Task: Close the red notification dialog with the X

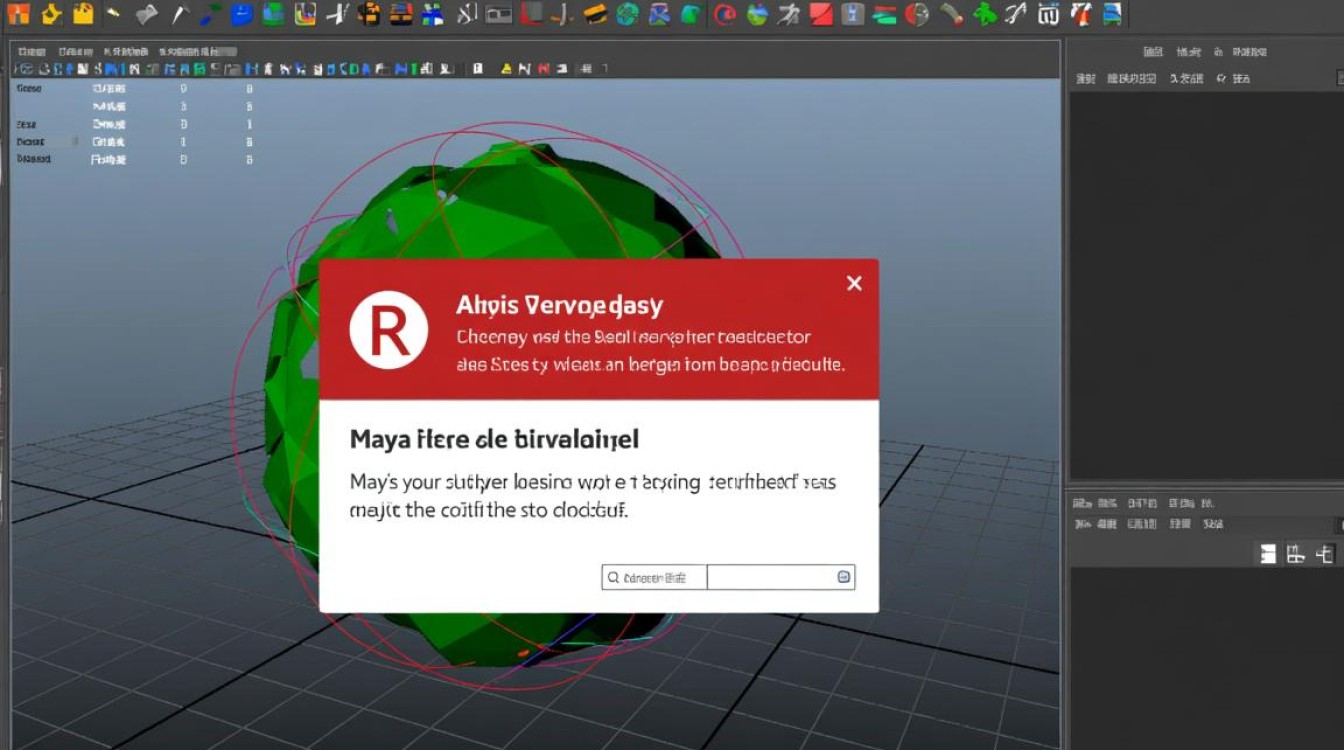Action: tap(854, 283)
